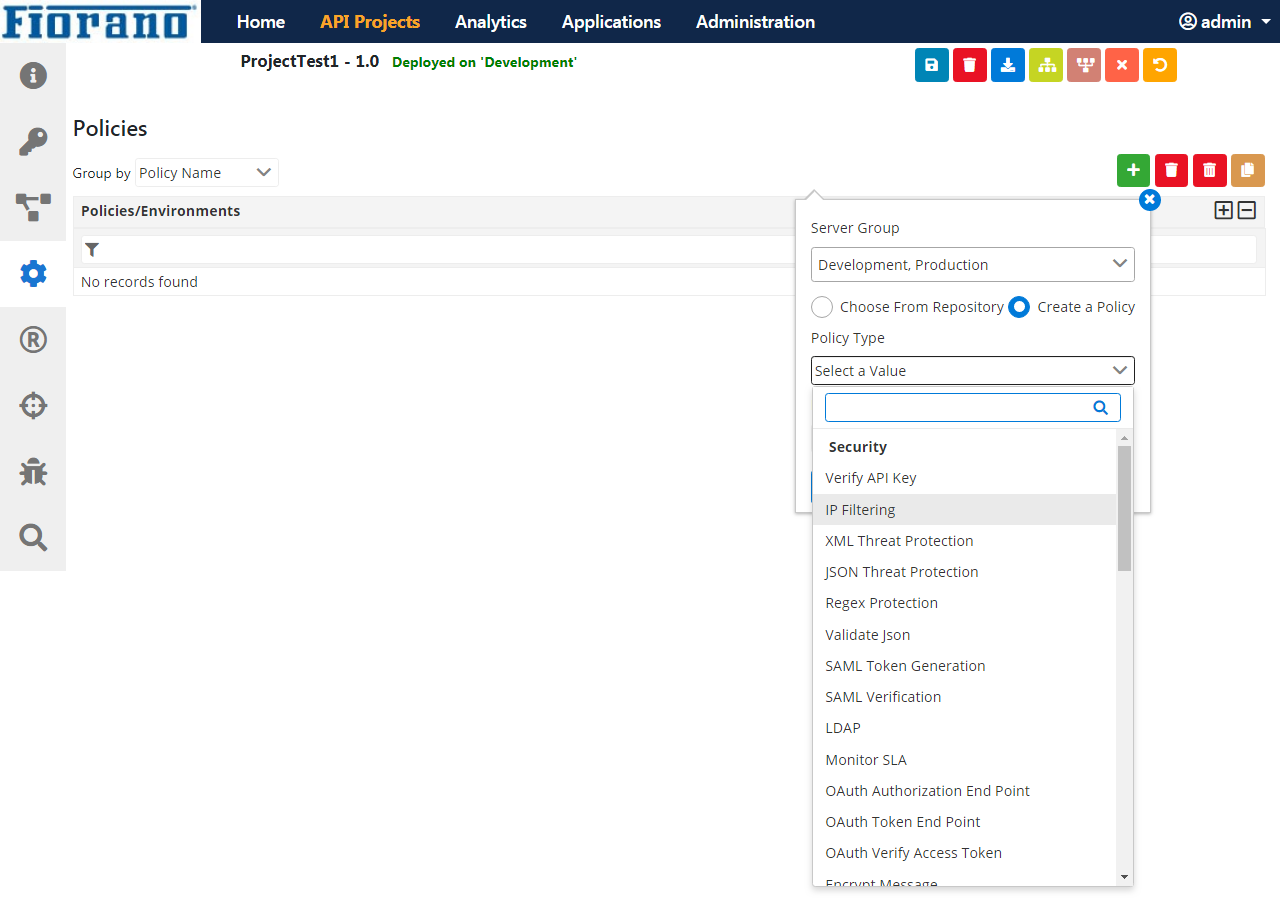Screen dimensions: 1280x913
Task: Open the registered ® icon section
Action: pyautogui.click(x=33, y=340)
